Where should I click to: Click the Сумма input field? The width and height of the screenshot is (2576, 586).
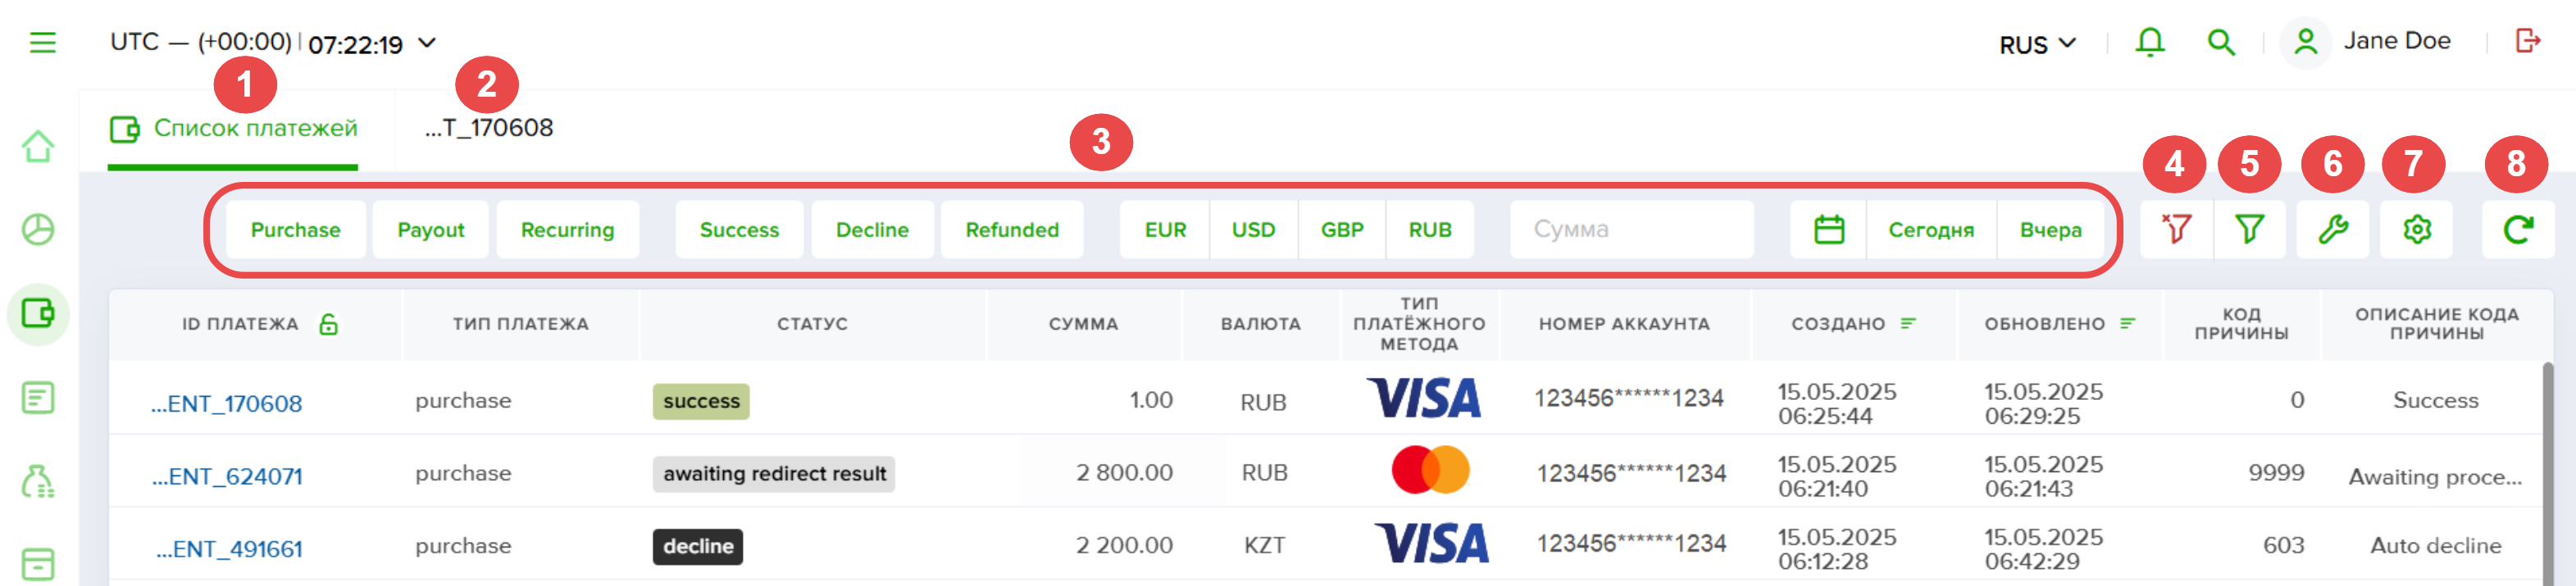[1631, 230]
